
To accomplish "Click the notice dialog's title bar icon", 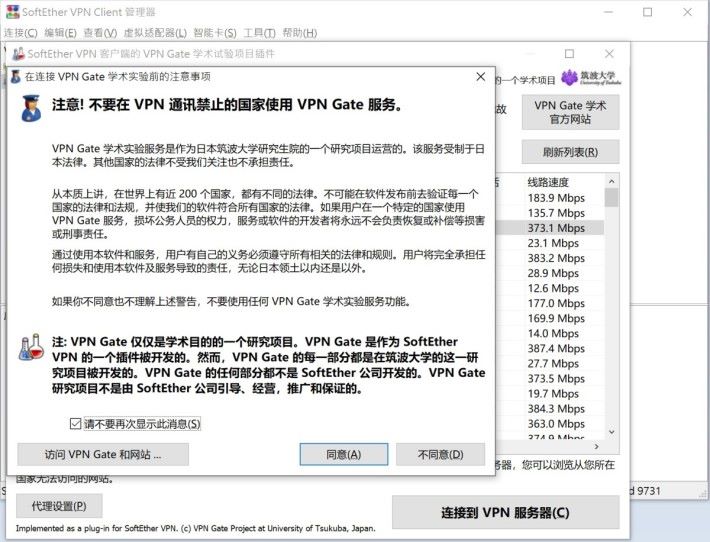I will click(x=15, y=77).
